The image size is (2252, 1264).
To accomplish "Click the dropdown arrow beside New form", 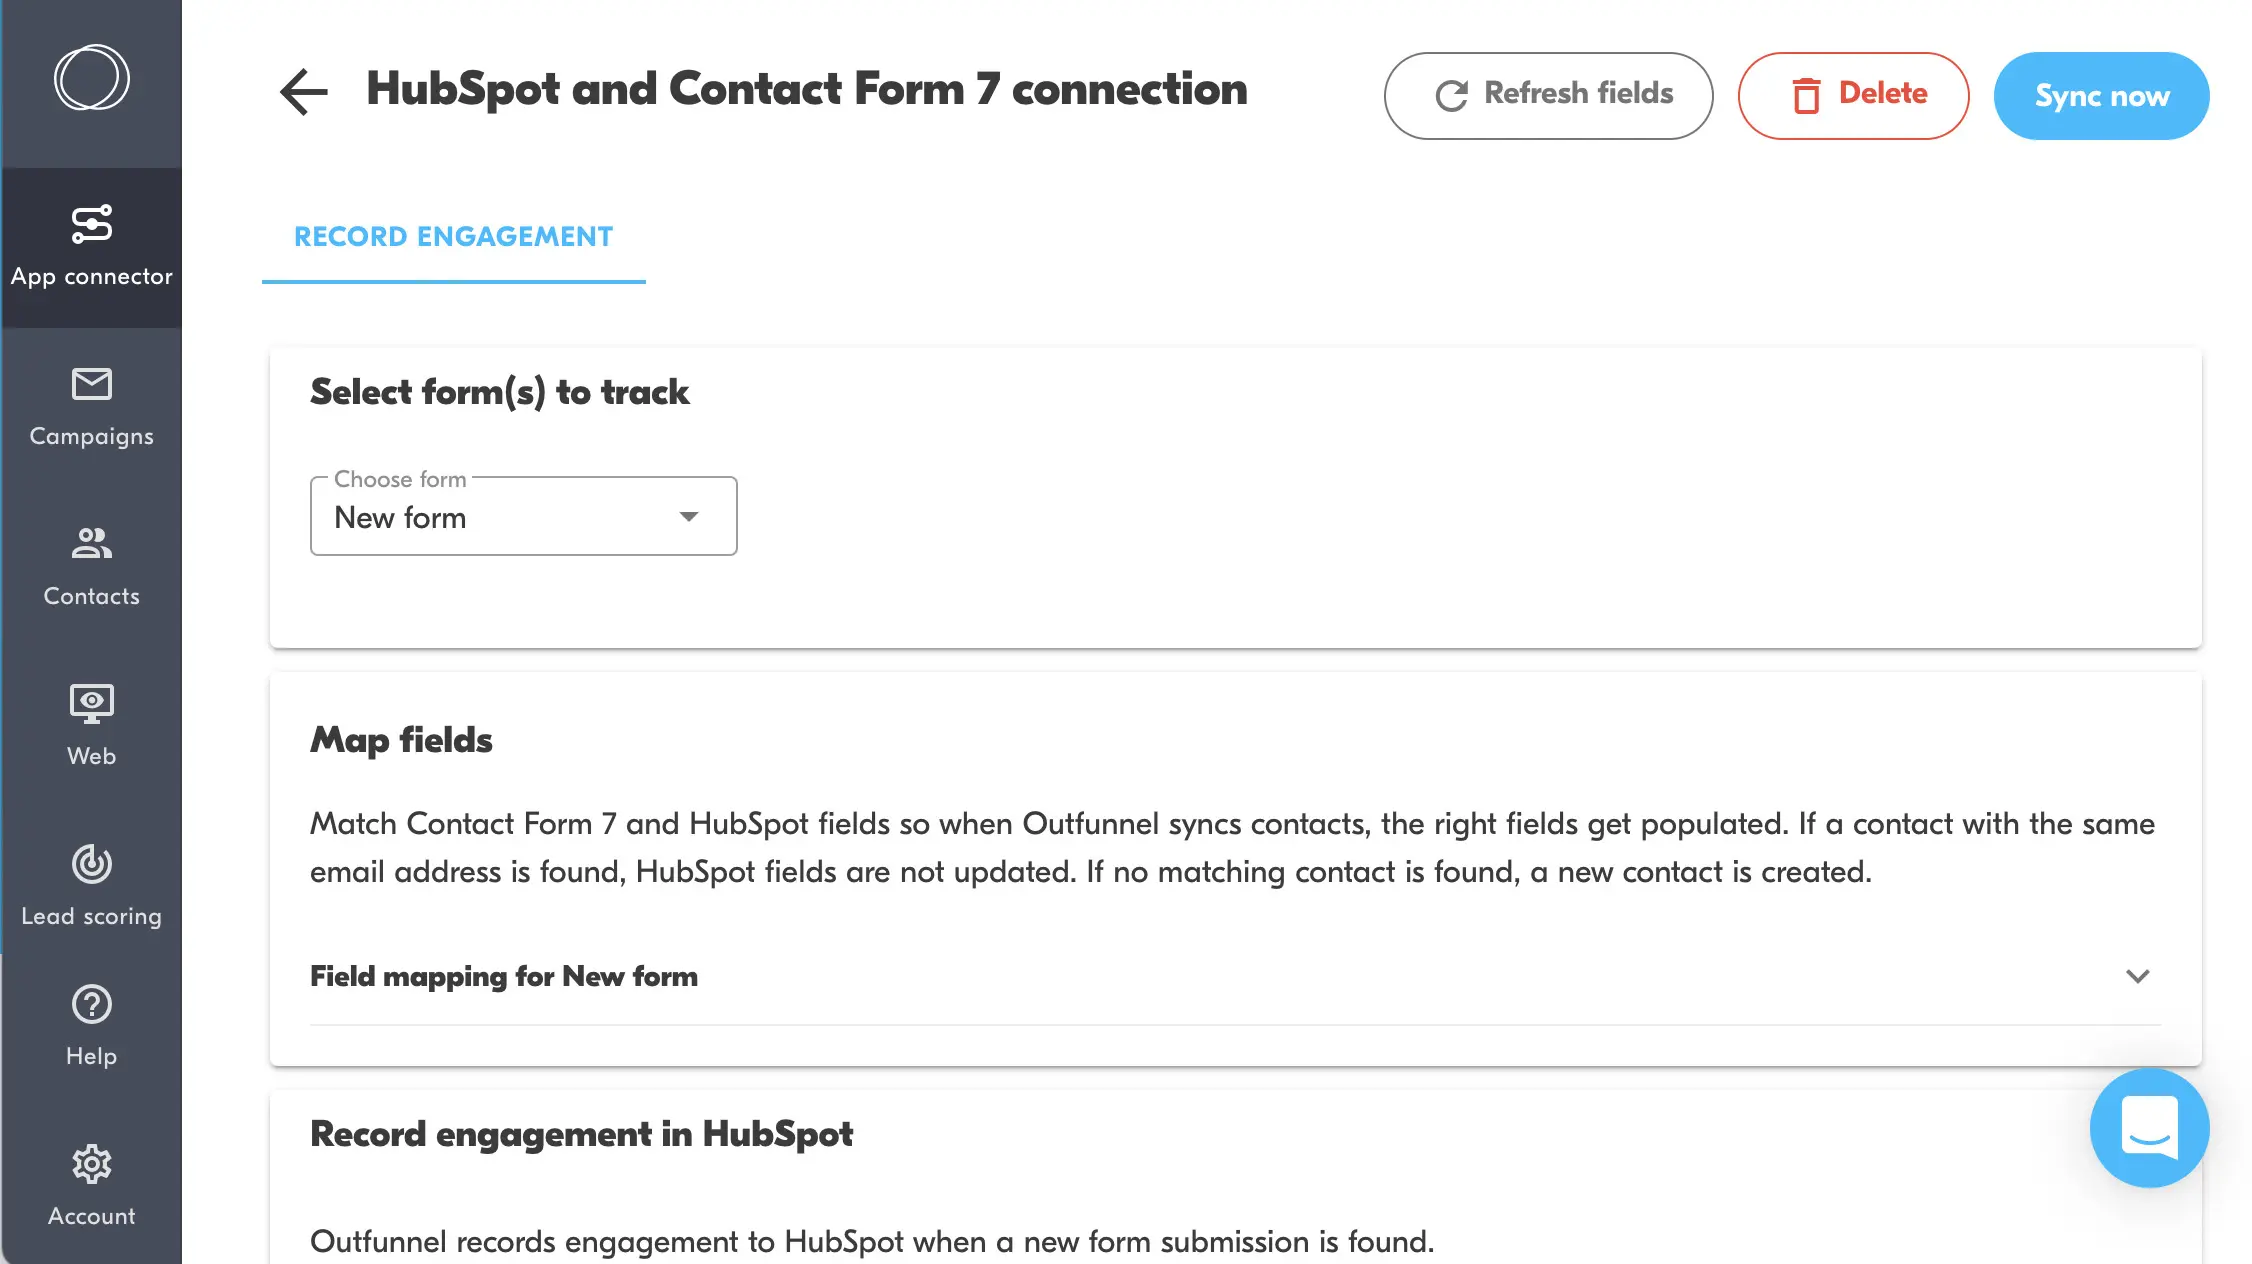I will [688, 517].
